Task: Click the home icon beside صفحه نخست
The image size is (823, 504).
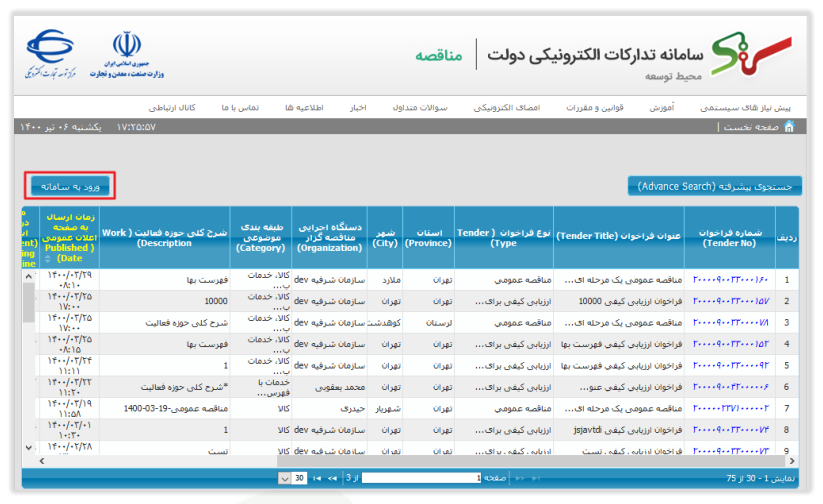Action: click(x=789, y=127)
